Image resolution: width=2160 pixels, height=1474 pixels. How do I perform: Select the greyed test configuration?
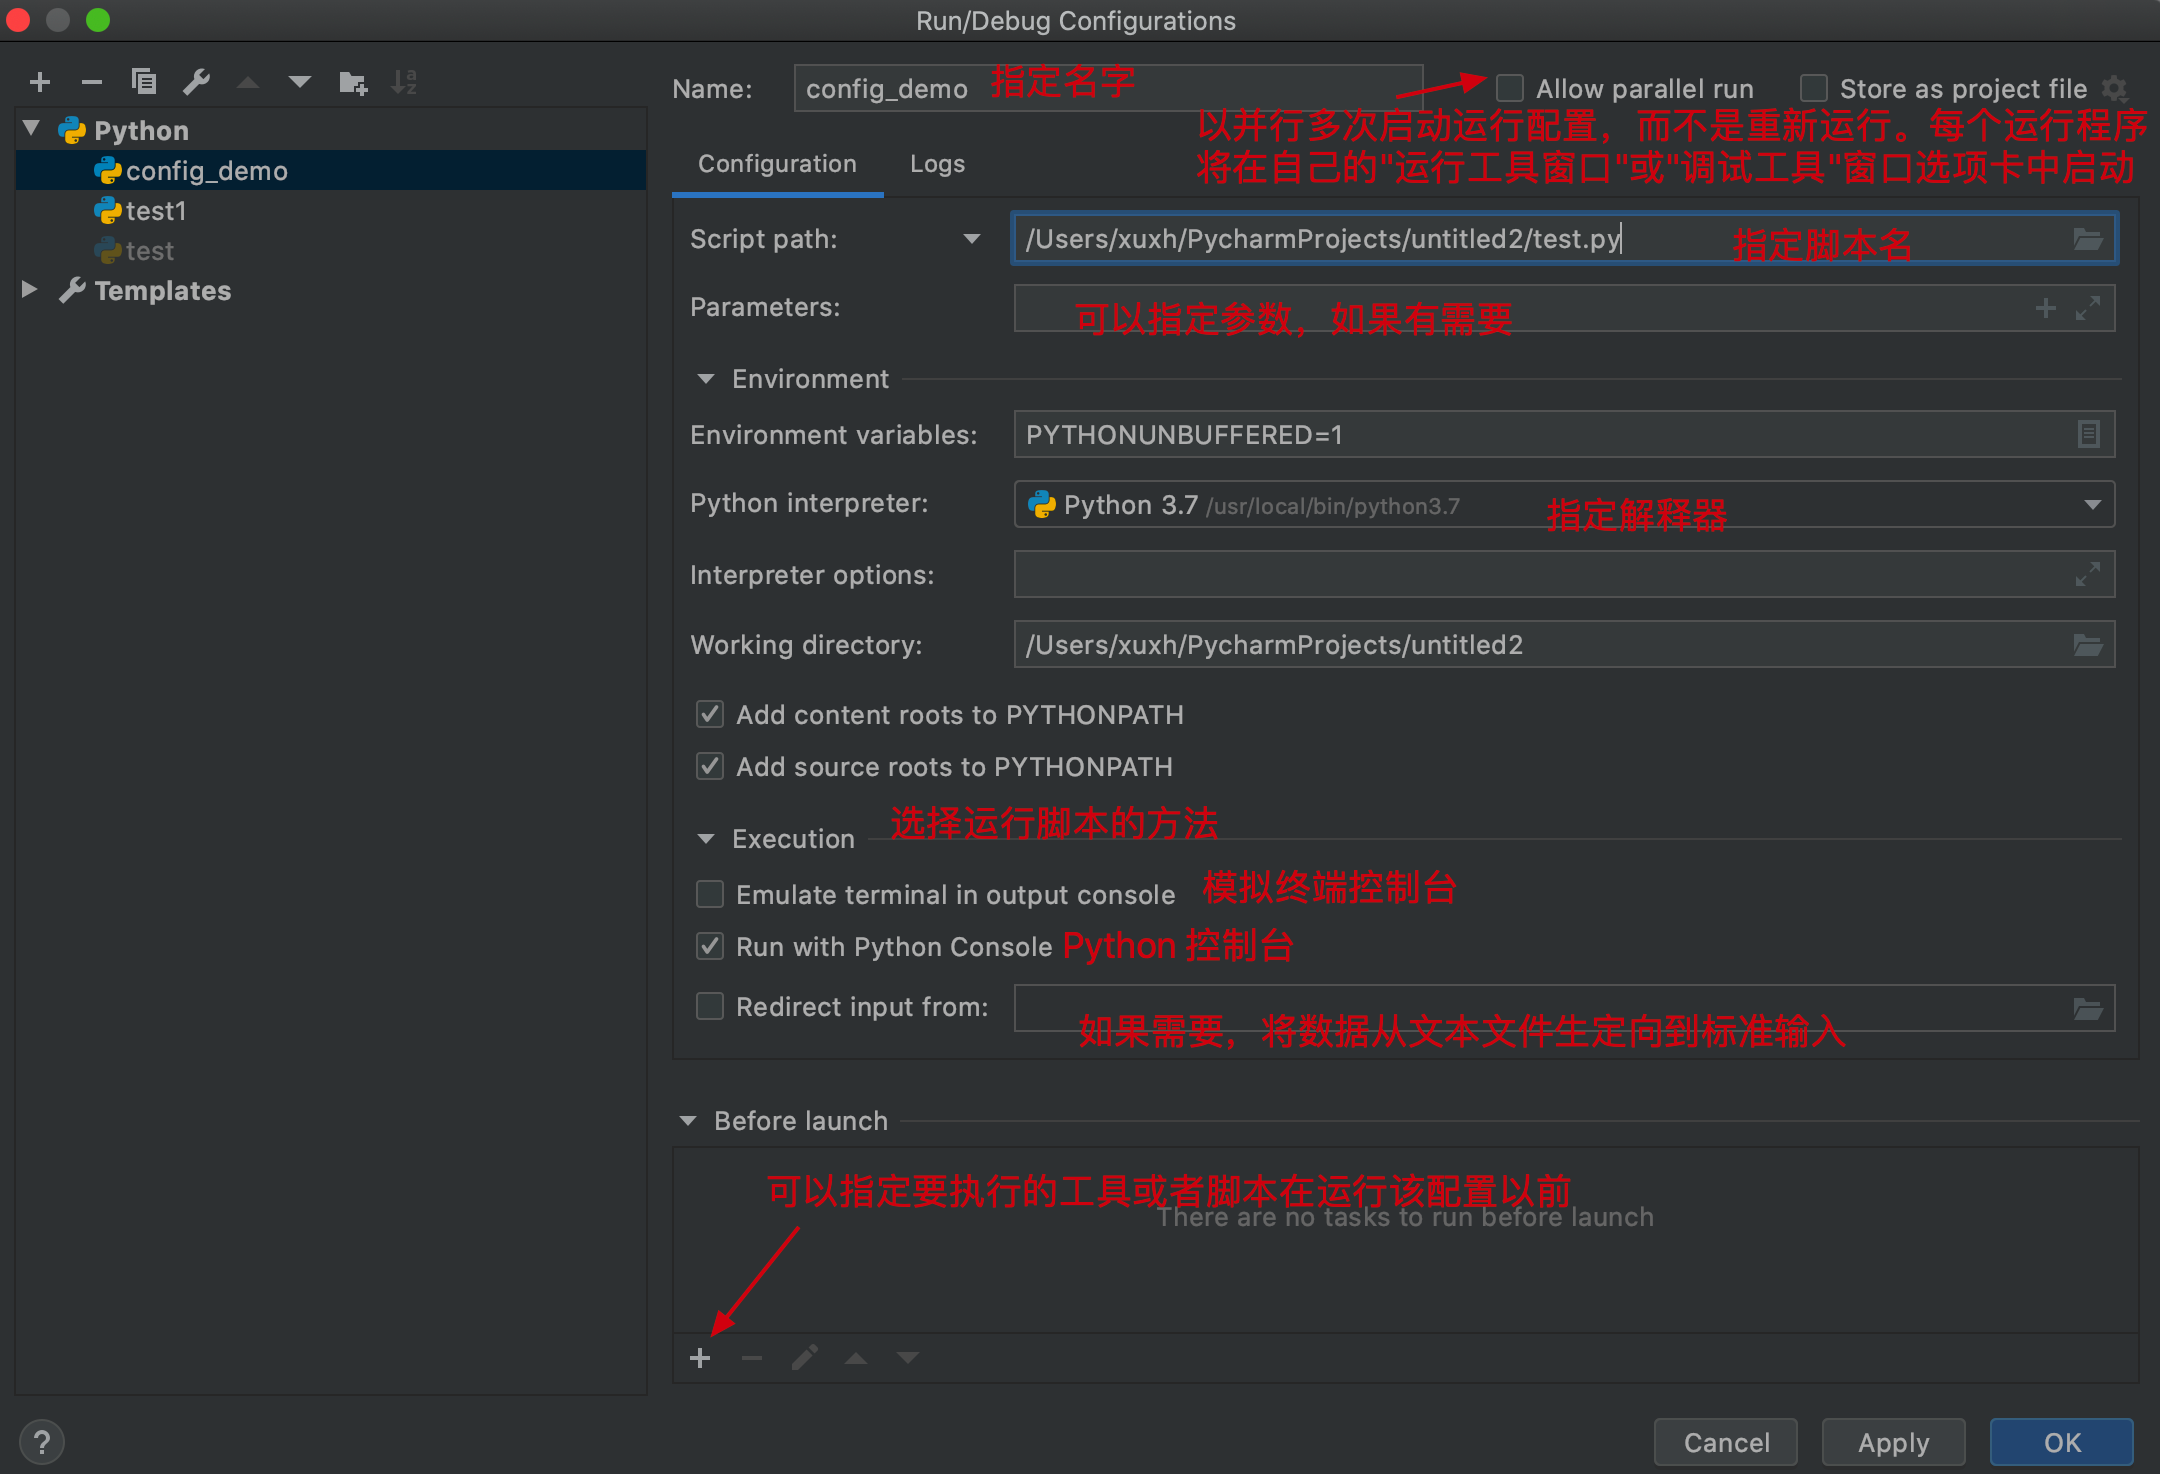pyautogui.click(x=331, y=251)
